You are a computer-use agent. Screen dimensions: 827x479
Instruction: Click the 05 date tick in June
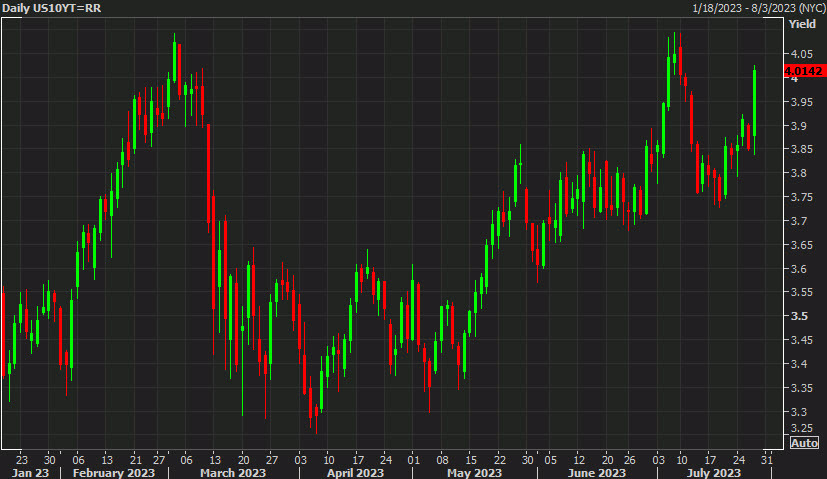pos(550,459)
